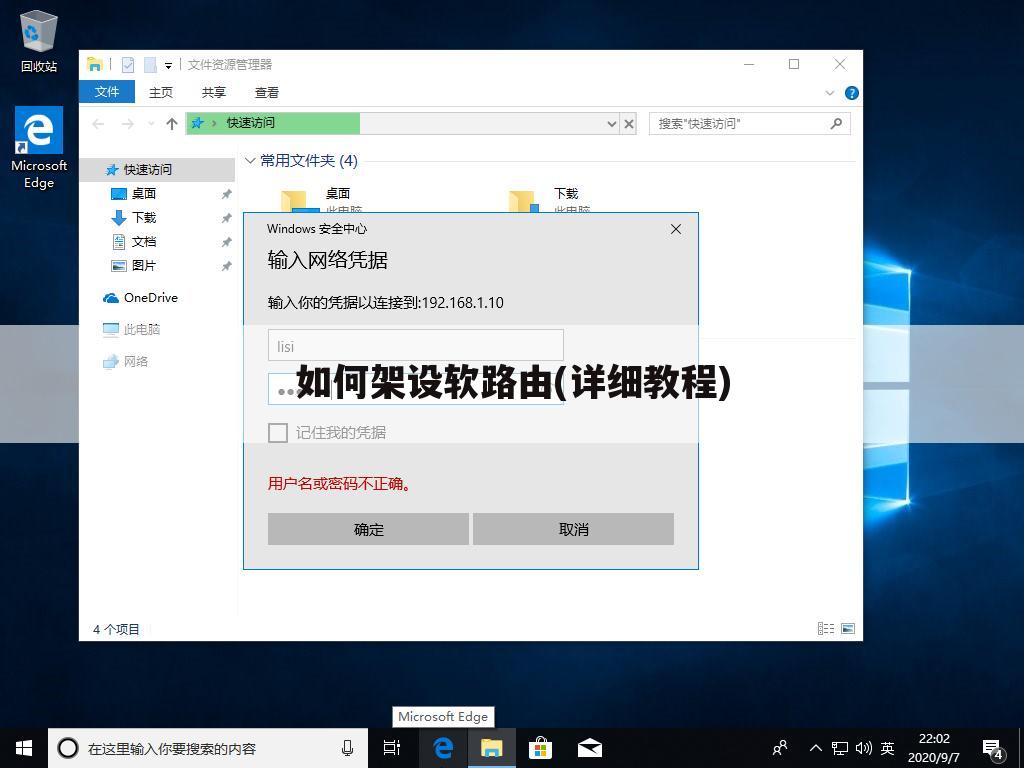Collapse the 常用文件夹 section

250,160
